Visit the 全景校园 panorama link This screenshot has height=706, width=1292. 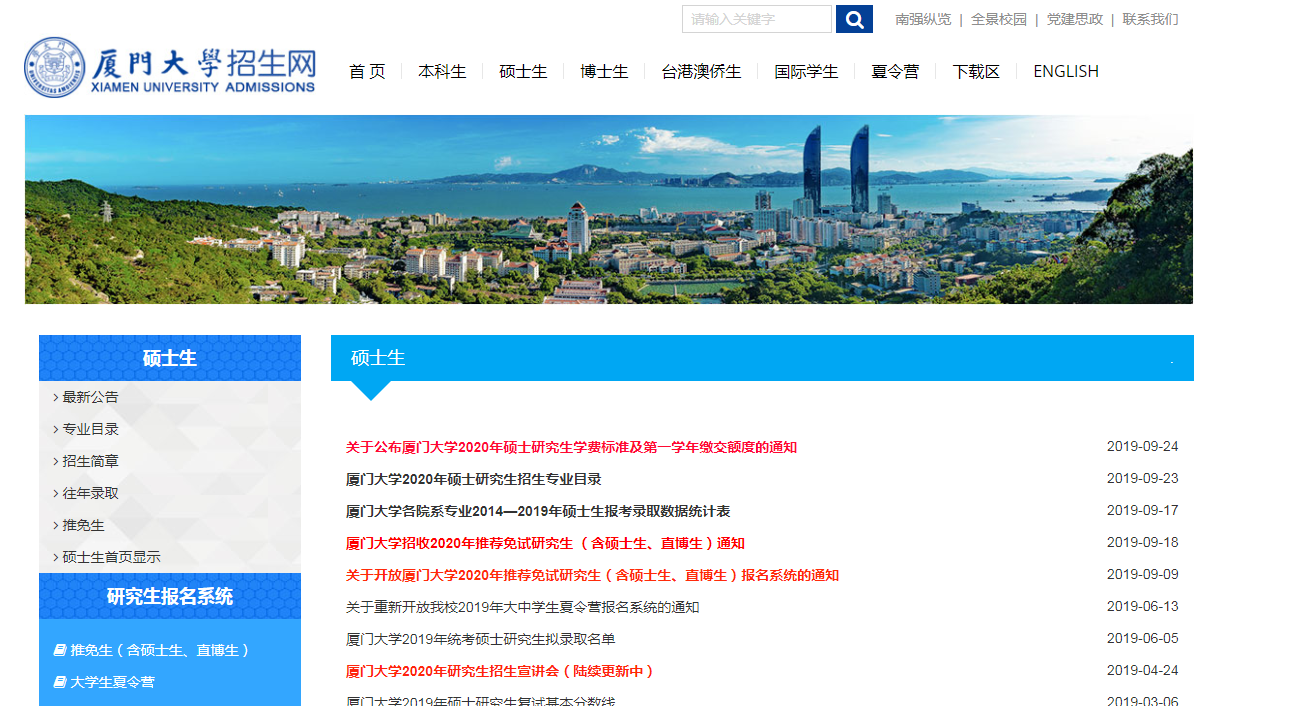click(x=998, y=19)
